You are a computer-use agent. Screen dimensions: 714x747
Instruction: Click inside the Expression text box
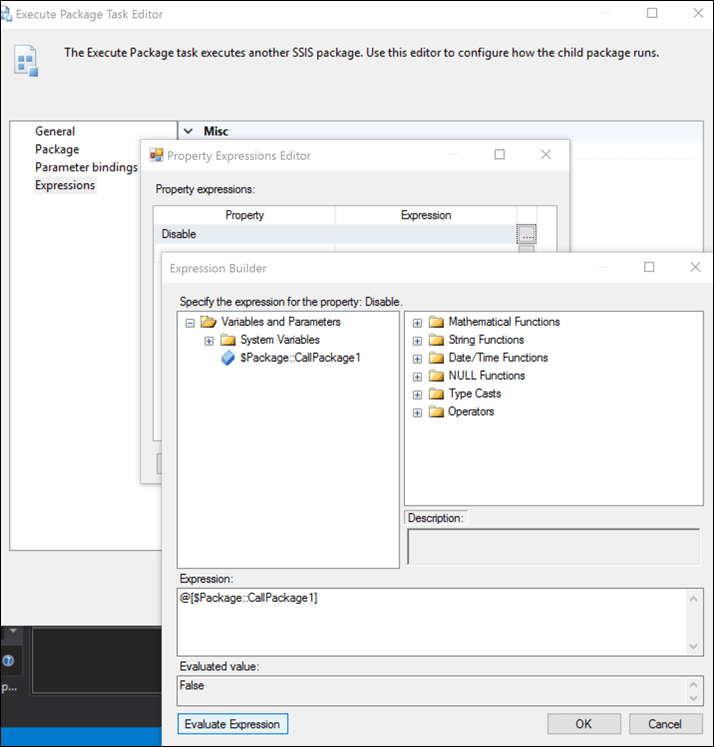[430, 621]
